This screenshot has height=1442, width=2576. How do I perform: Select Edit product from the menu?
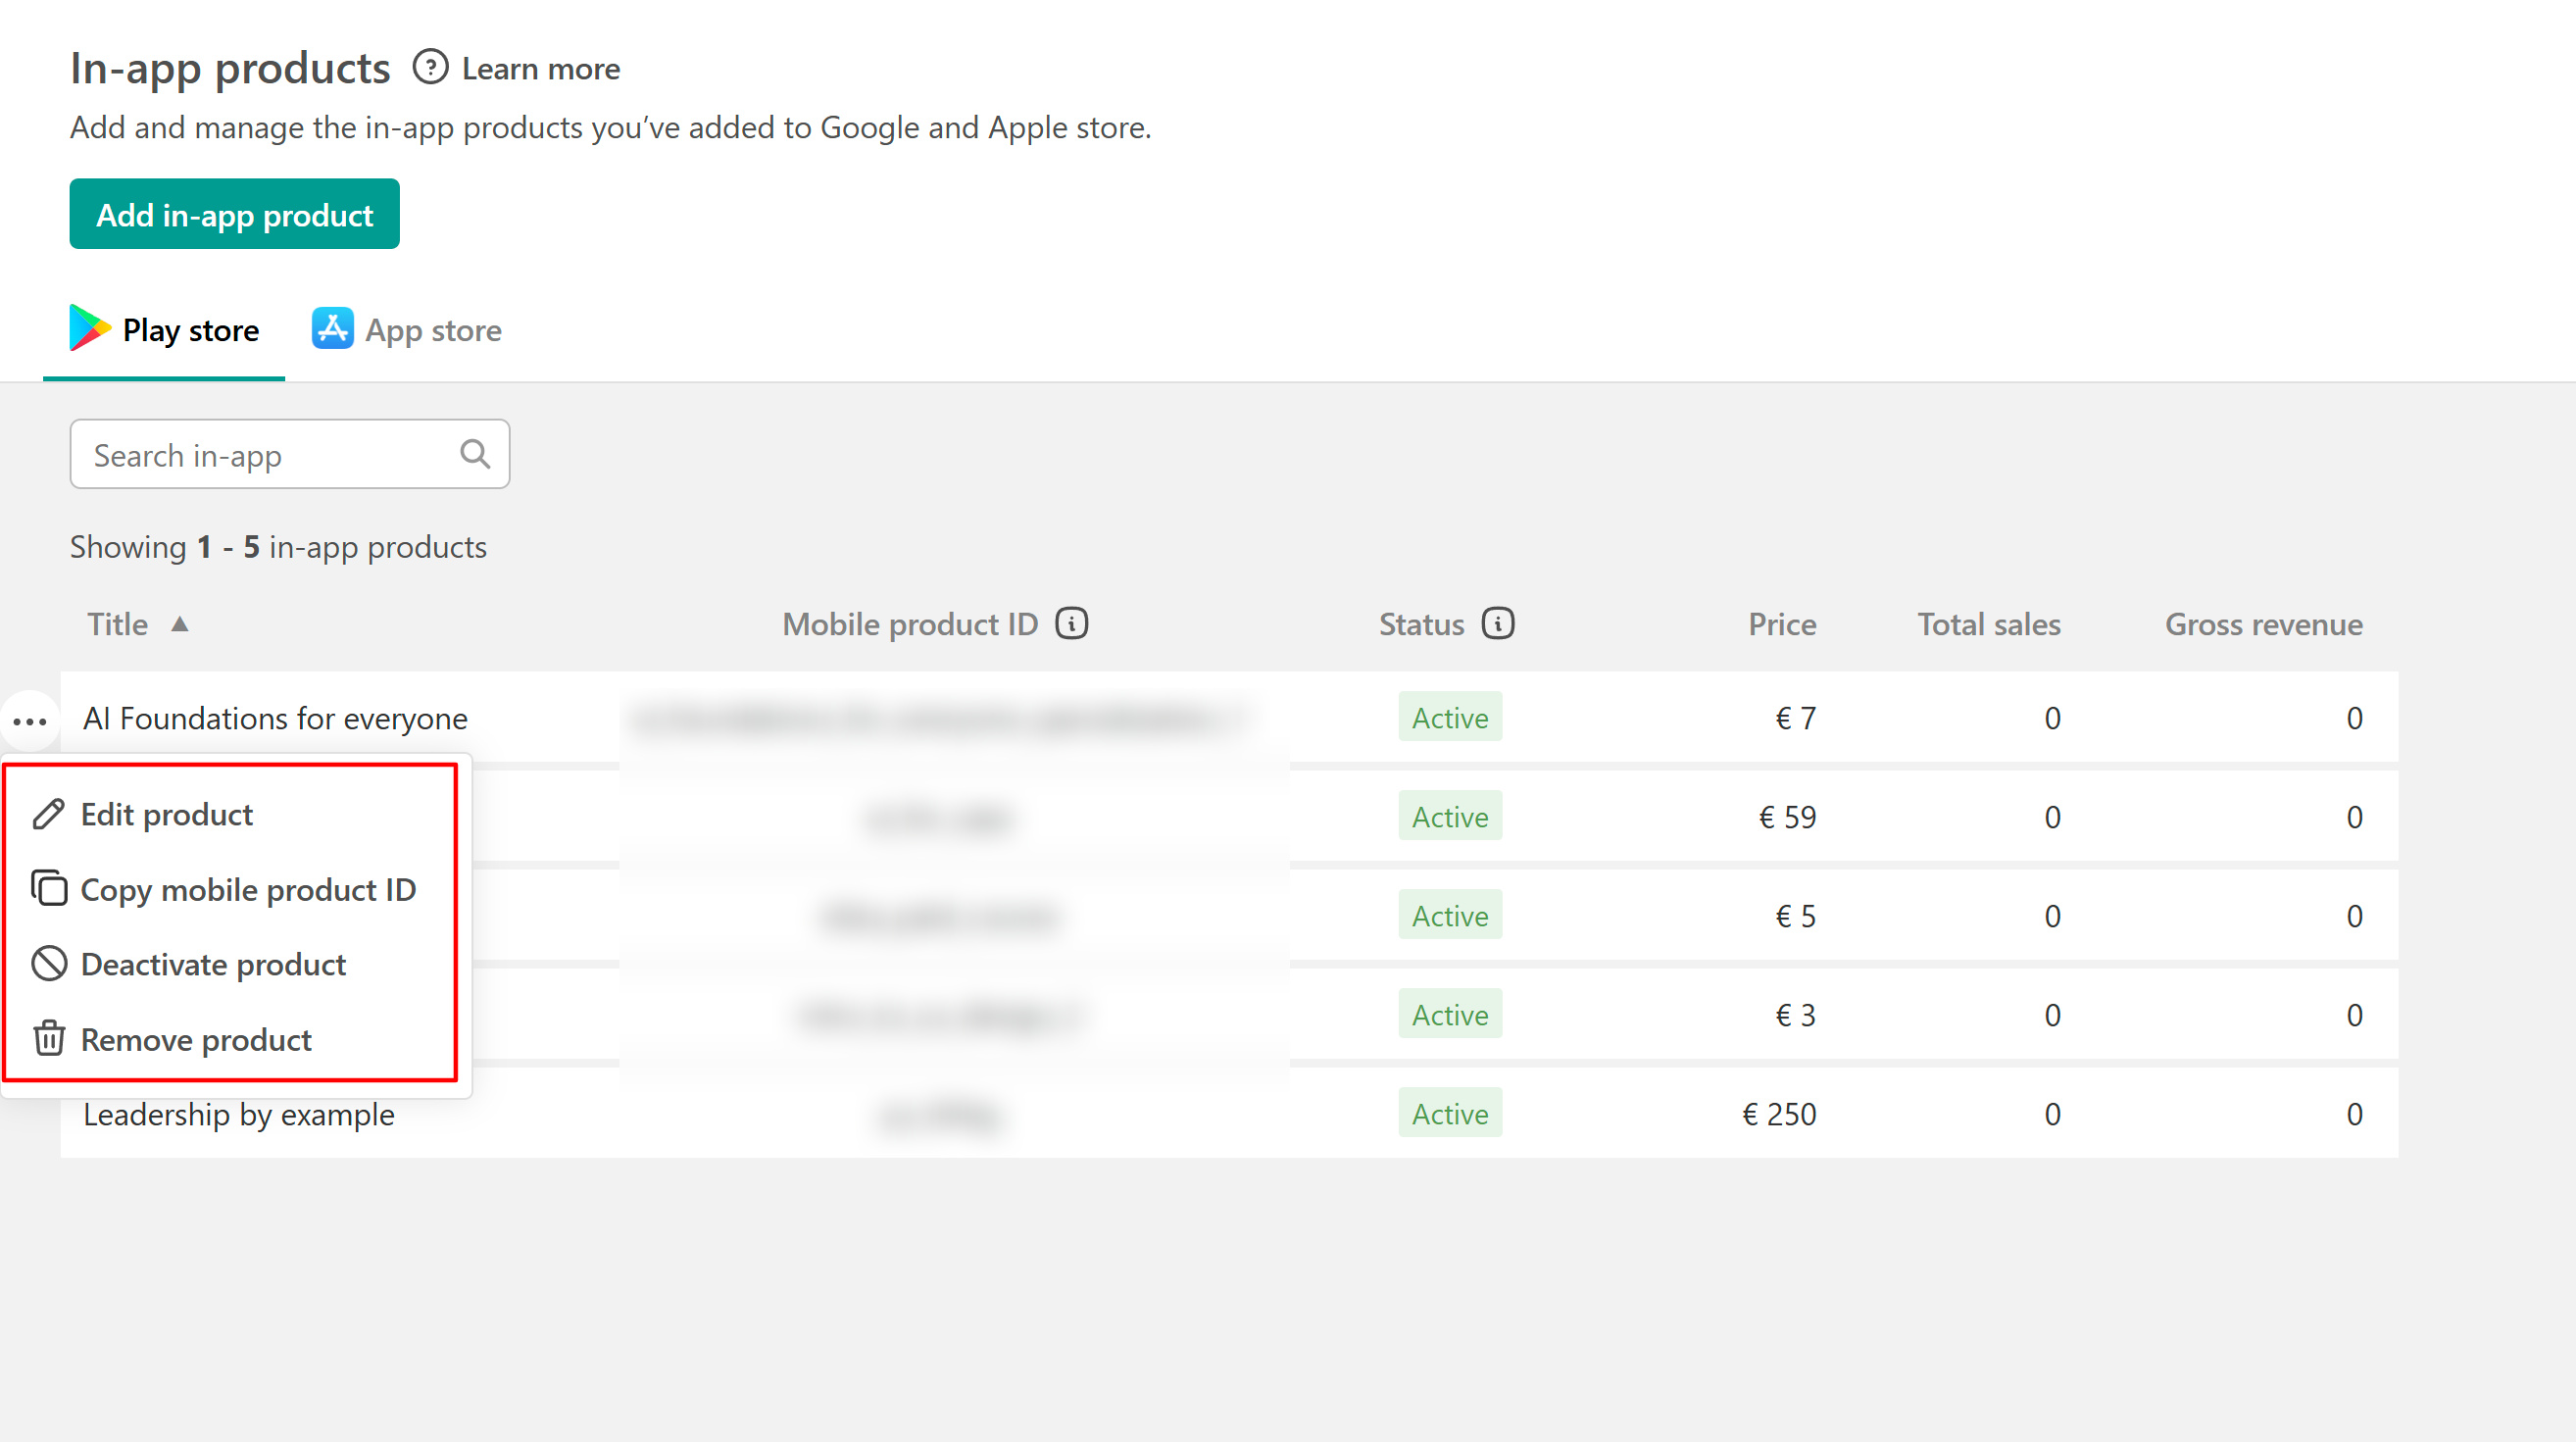167,814
